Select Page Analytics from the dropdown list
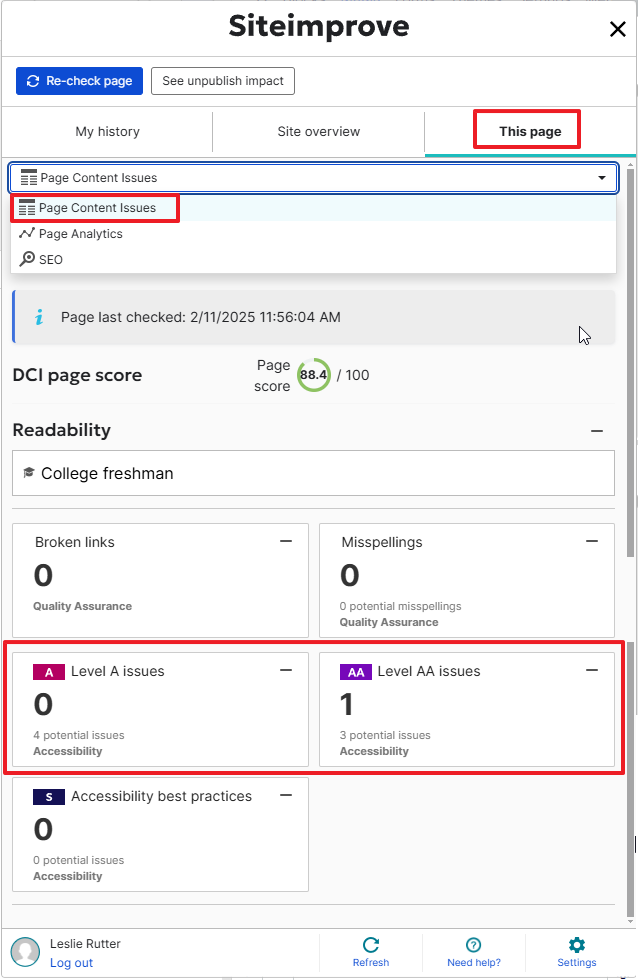This screenshot has width=639, height=980. pyautogui.click(x=81, y=234)
